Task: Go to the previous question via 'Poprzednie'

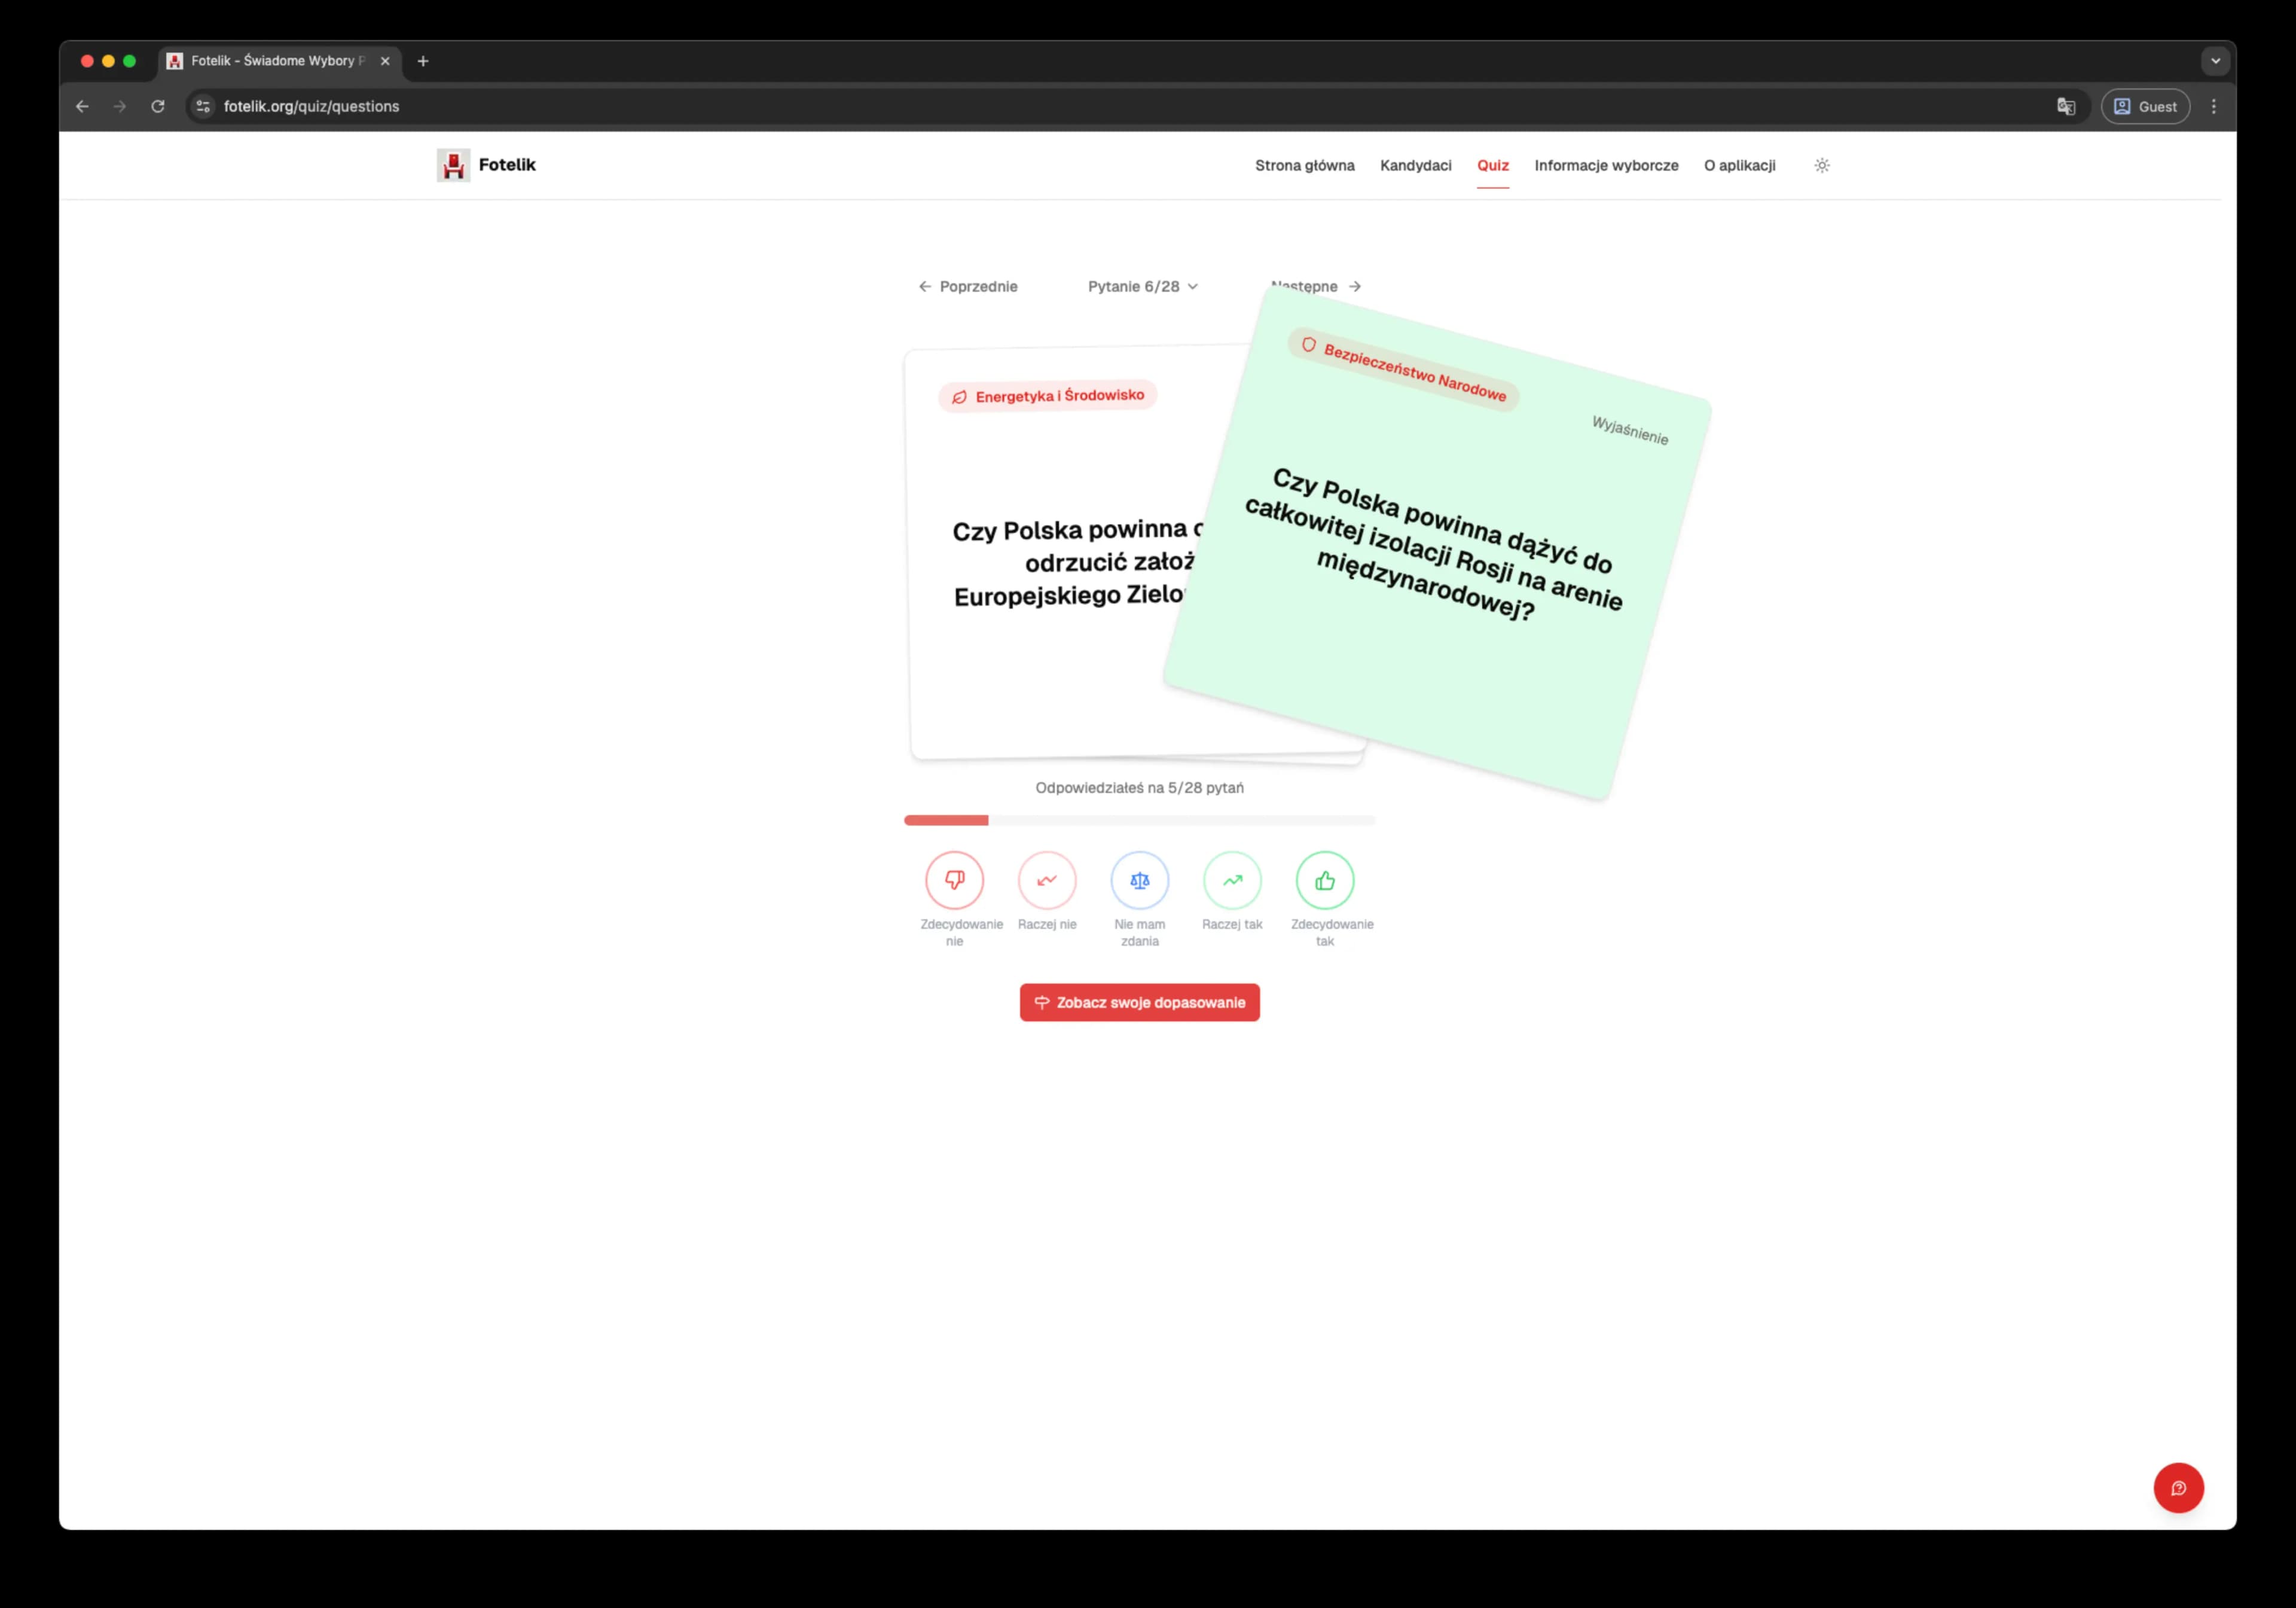Action: pos(967,286)
